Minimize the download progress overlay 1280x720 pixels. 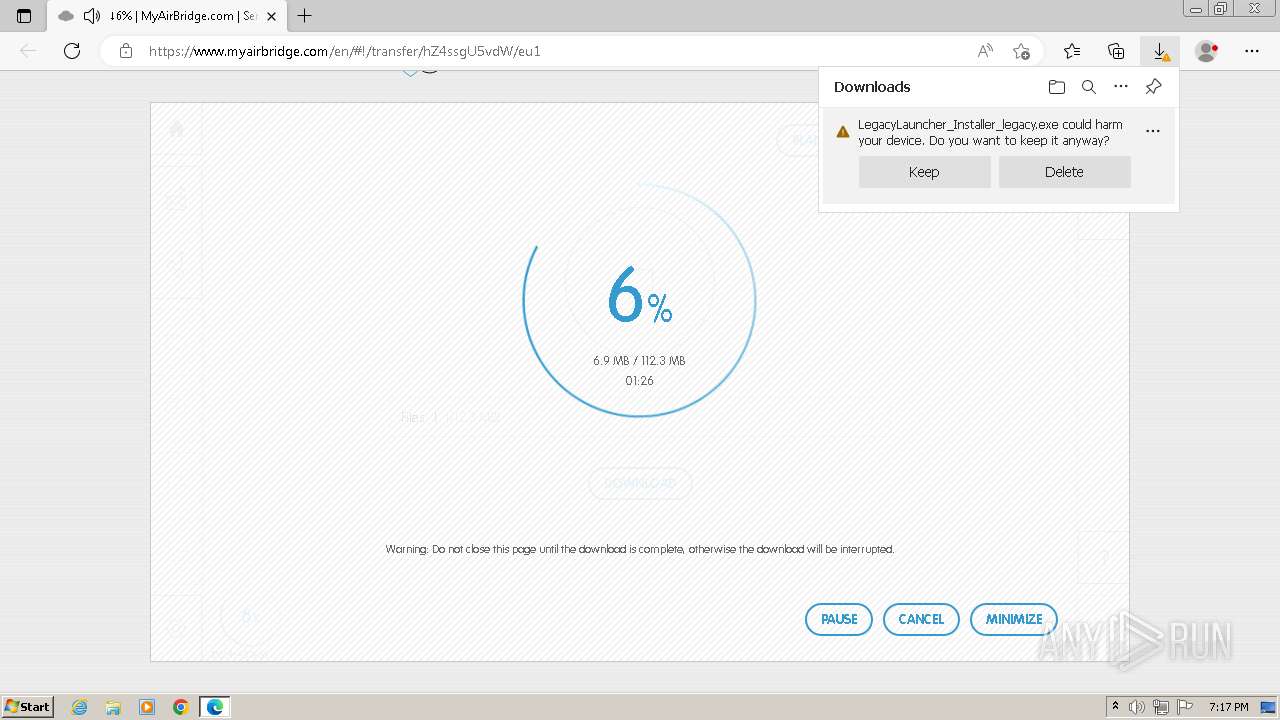coord(1013,619)
